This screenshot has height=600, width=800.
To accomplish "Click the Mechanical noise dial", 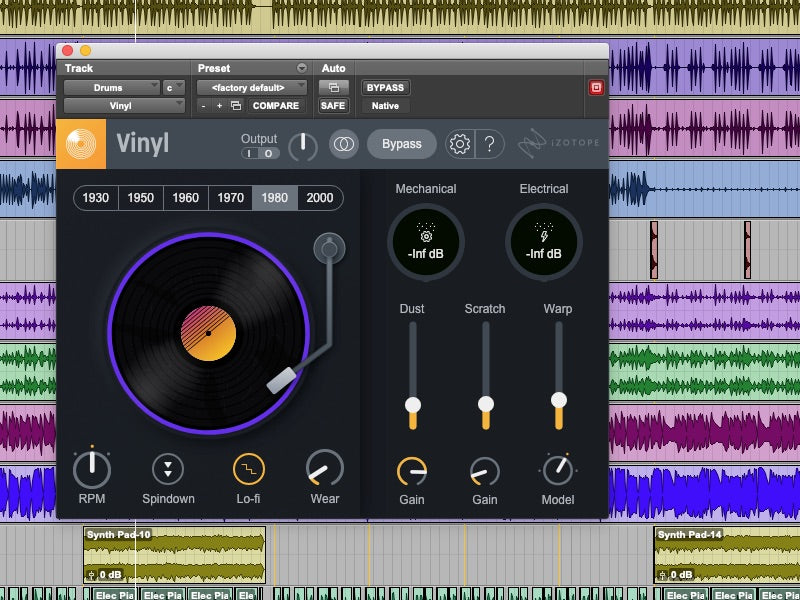I will tap(426, 242).
